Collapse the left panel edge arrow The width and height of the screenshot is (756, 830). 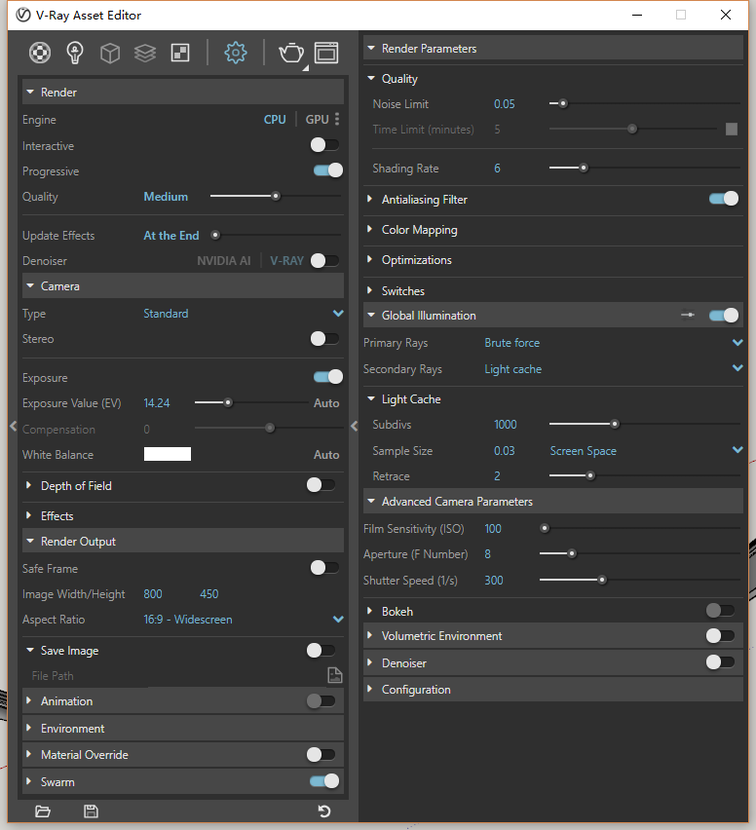tap(13, 426)
